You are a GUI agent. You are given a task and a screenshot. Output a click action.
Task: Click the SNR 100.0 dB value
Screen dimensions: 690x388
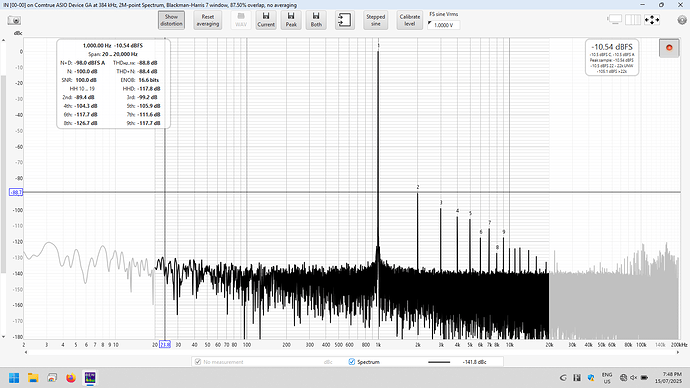tap(86, 80)
